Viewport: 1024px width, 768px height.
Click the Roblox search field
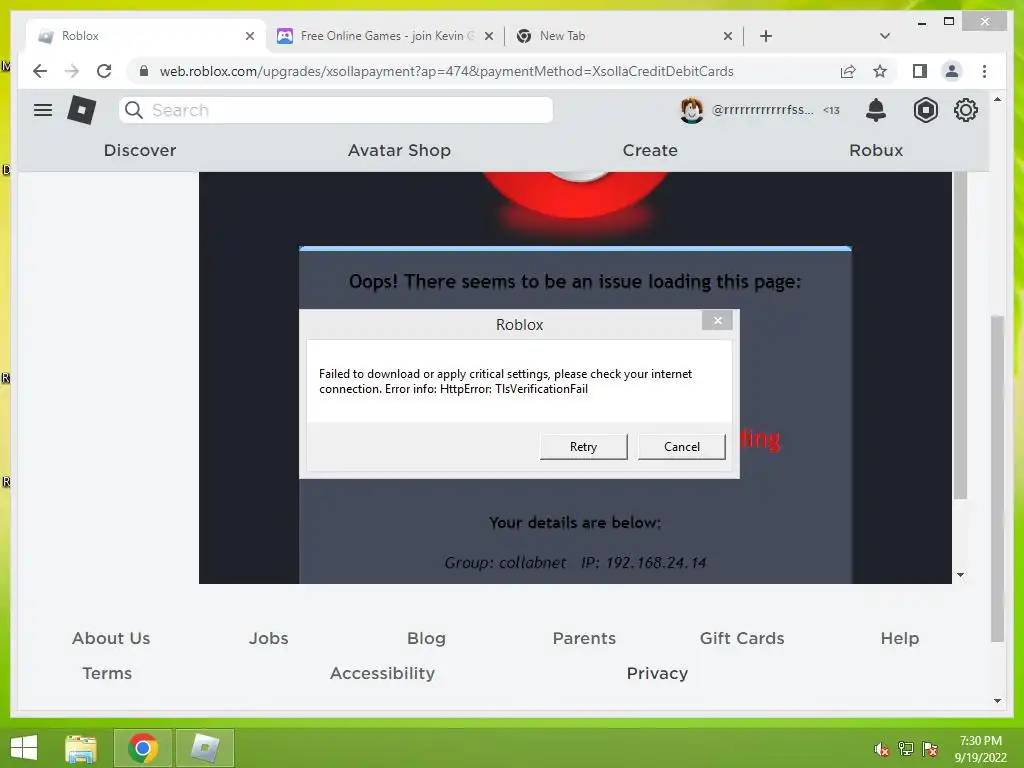point(336,110)
